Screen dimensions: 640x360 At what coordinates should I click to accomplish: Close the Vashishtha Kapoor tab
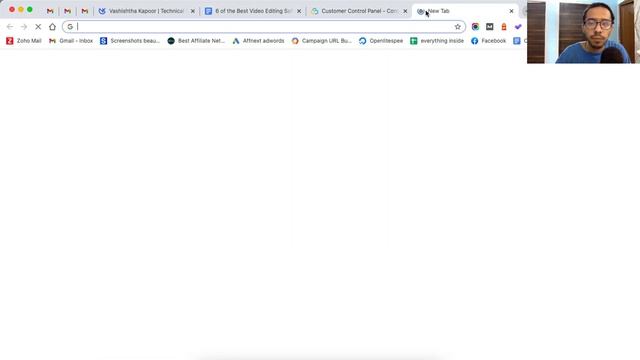[193, 11]
